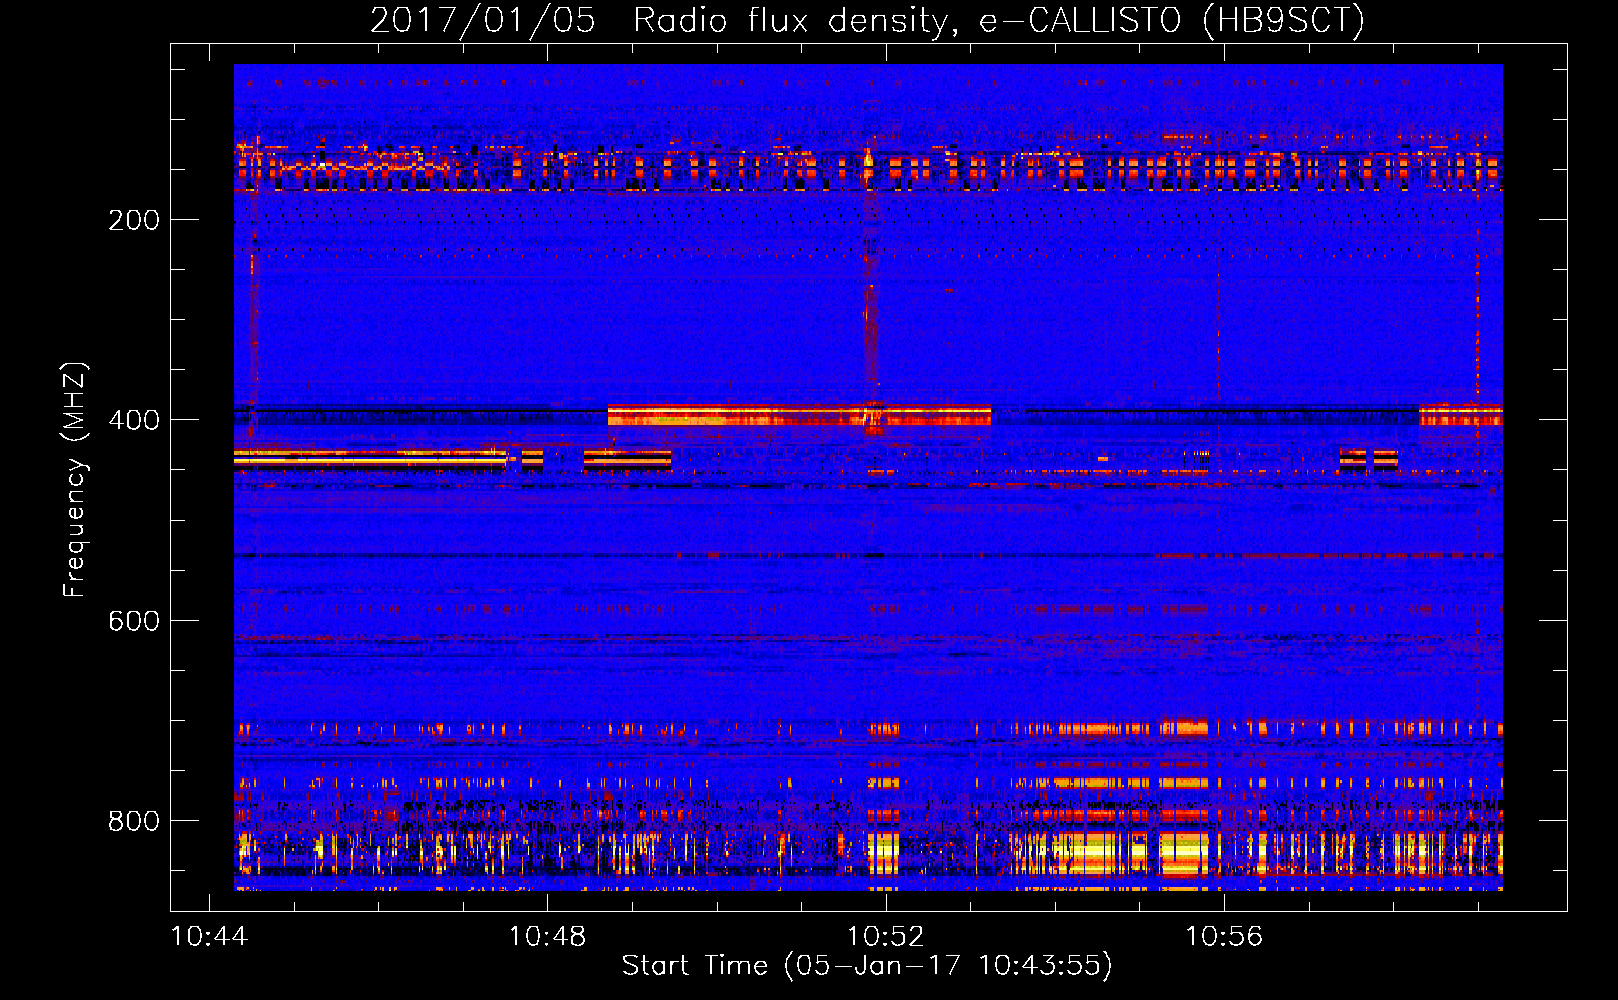The height and width of the screenshot is (1000, 1618).
Task: Select the 'Frequency (MHZ)' axis label
Action: (75, 480)
